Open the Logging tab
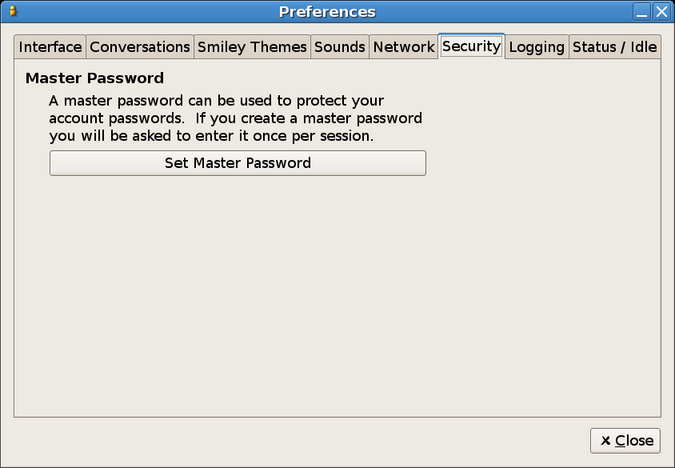Image resolution: width=675 pixels, height=468 pixels. [537, 47]
